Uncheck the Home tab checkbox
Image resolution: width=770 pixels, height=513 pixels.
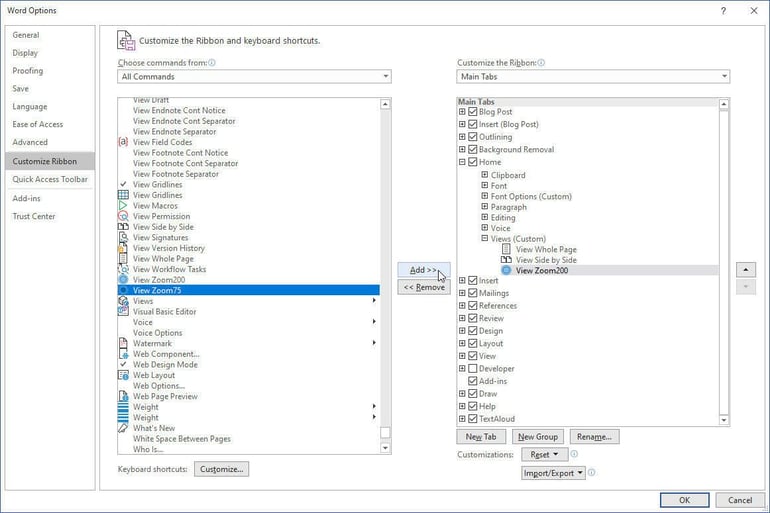point(472,162)
